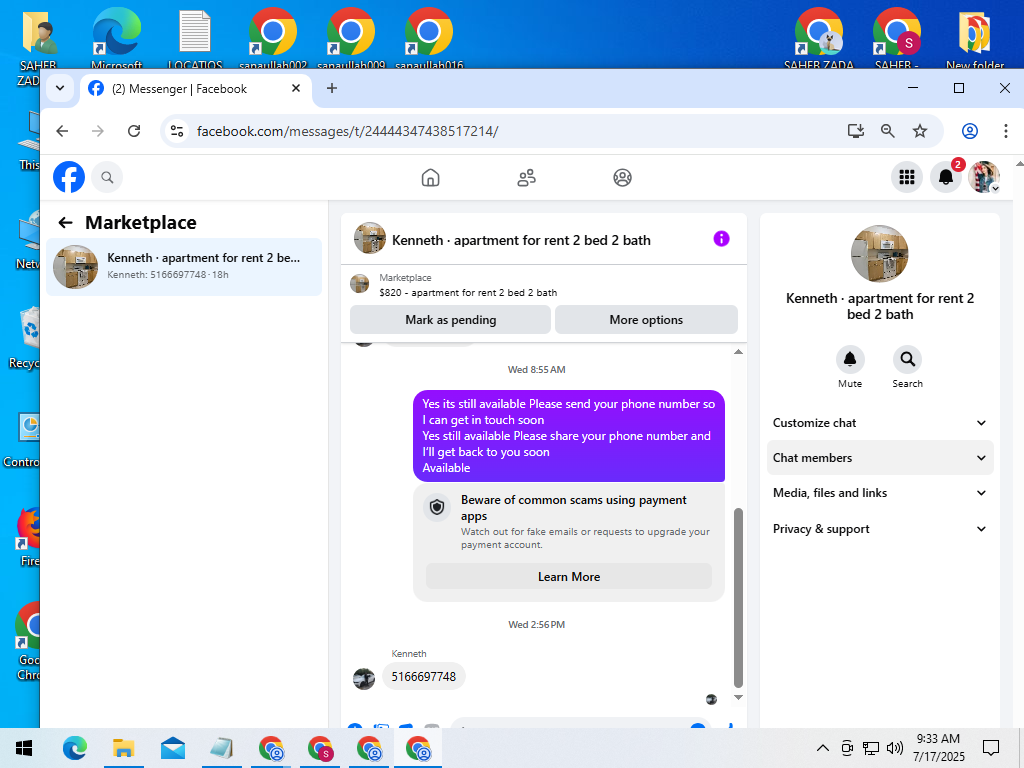Viewport: 1024px width, 768px height.
Task: Open the Facebook logo home link
Action: click(x=69, y=177)
